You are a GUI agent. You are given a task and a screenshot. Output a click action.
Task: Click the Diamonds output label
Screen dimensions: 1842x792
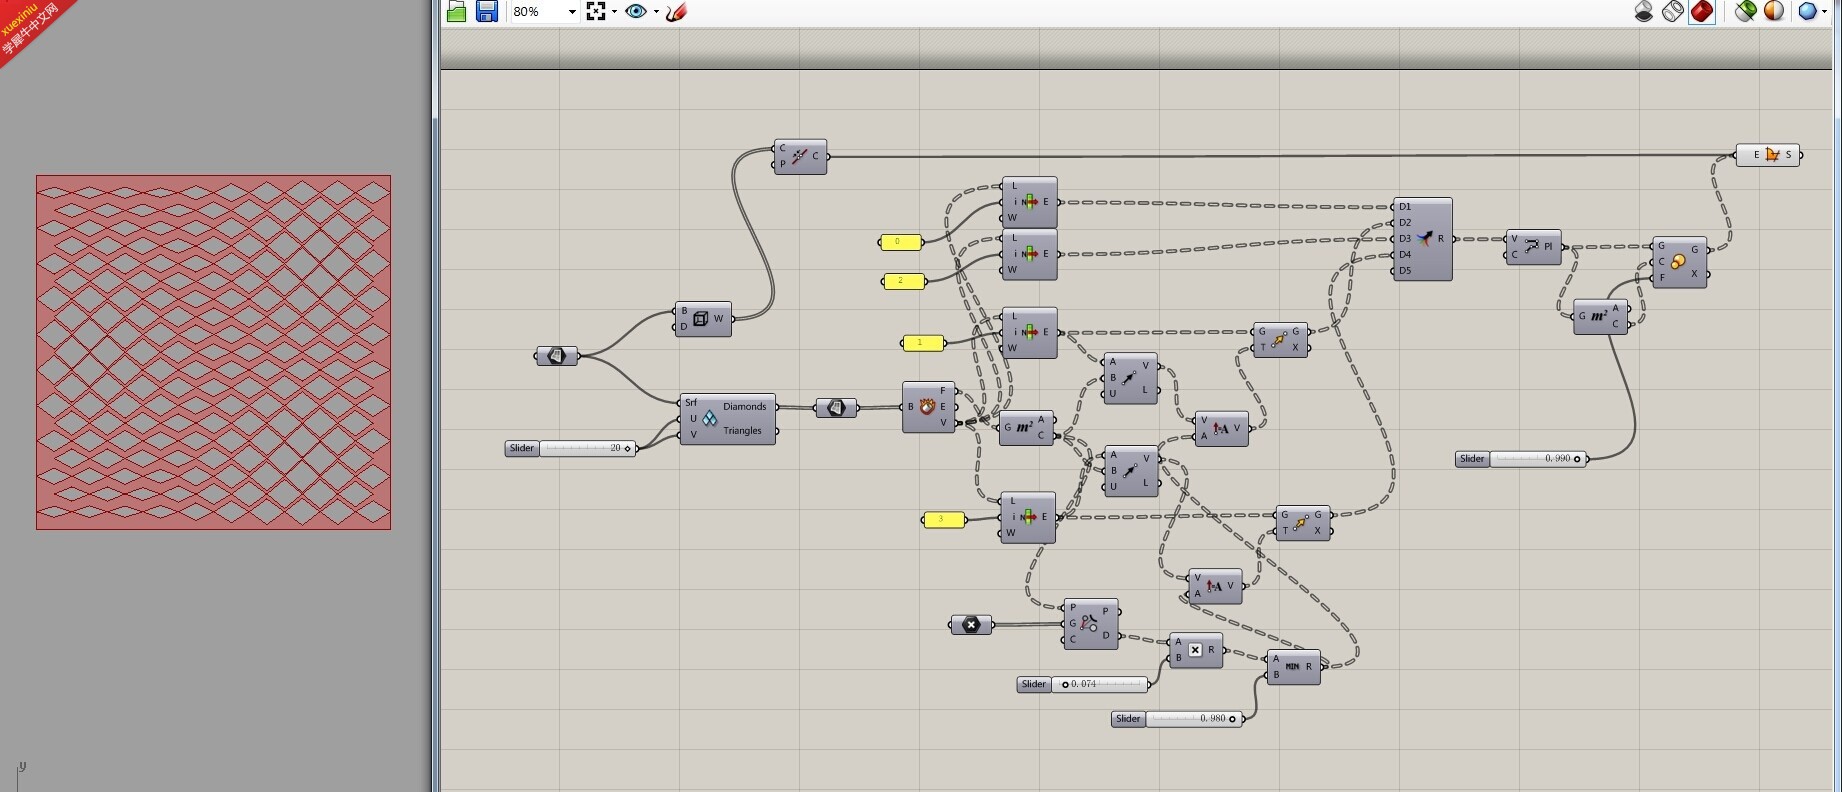[744, 407]
